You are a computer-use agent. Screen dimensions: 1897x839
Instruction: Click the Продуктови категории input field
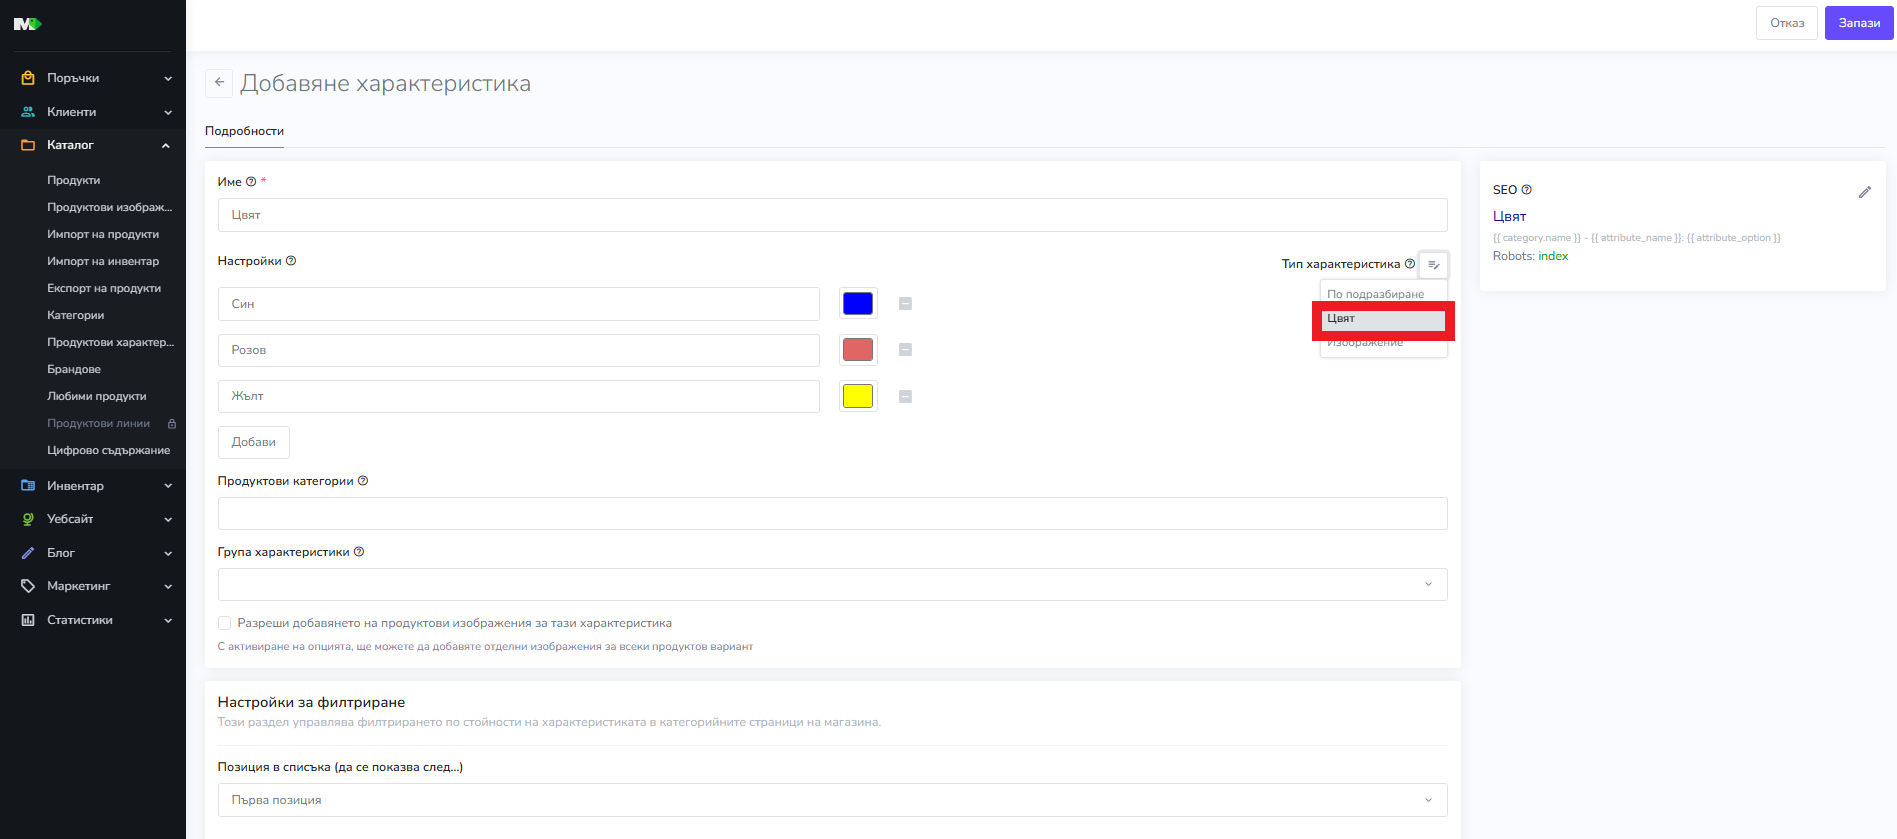coord(832,514)
